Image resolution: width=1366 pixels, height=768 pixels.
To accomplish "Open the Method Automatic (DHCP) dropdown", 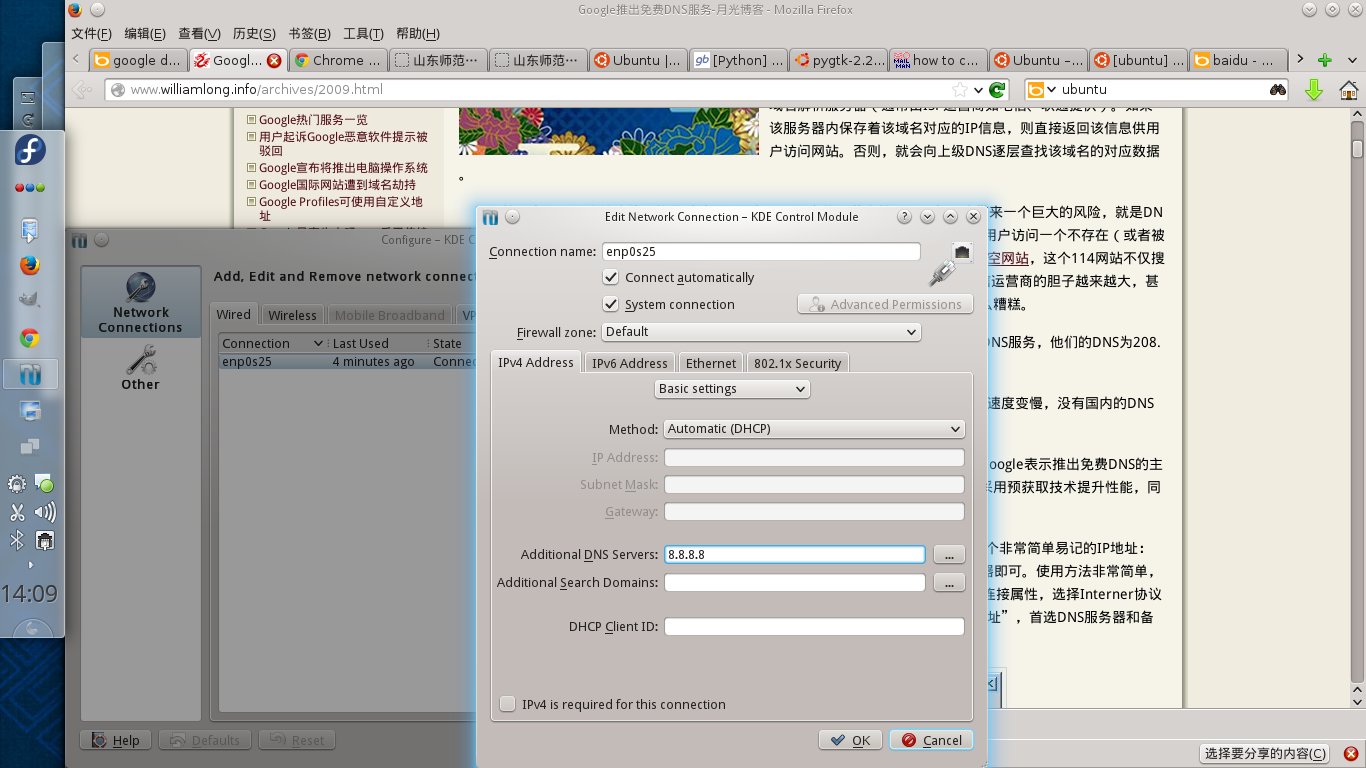I will (814, 428).
